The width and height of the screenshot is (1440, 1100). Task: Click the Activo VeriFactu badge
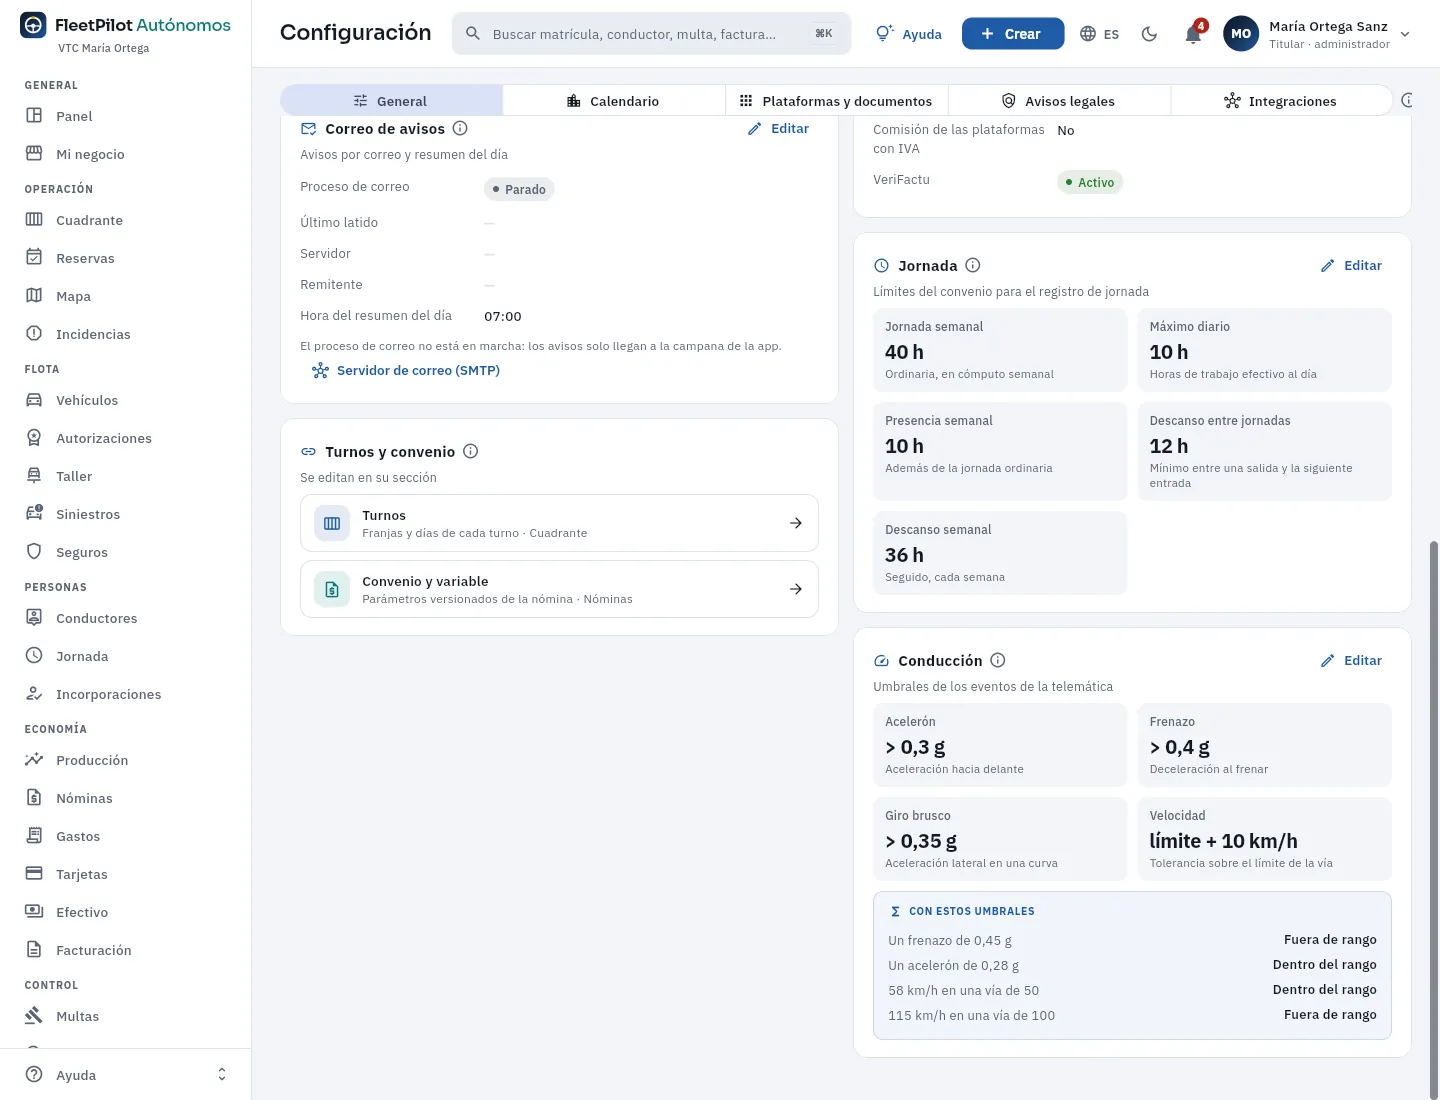(1090, 182)
